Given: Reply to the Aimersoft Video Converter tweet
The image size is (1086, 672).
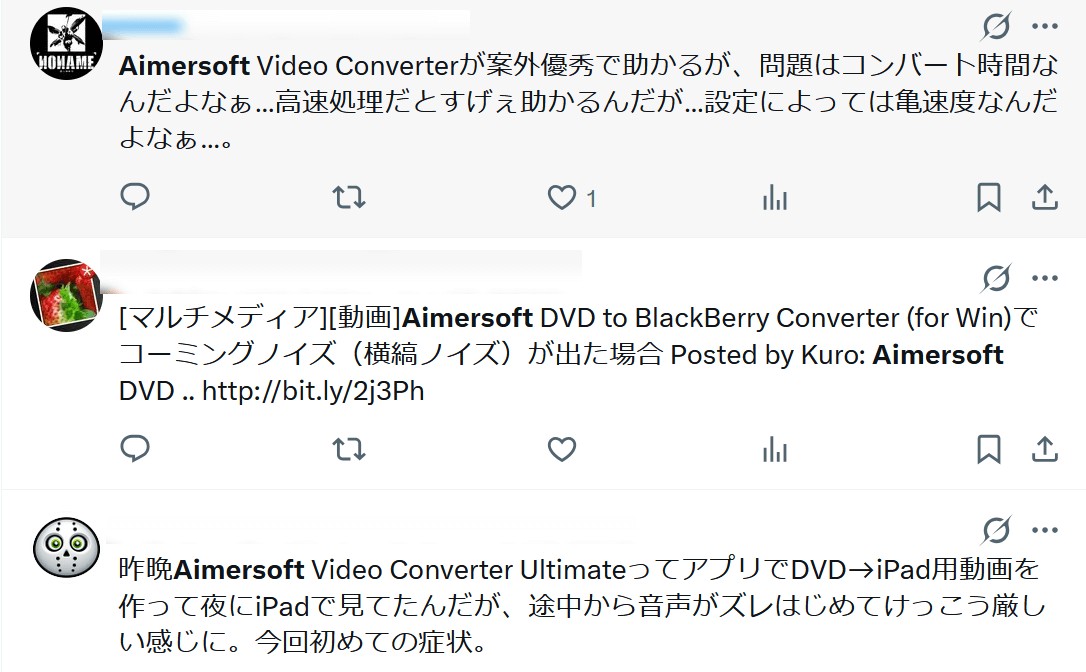Looking at the screenshot, I should 135,197.
